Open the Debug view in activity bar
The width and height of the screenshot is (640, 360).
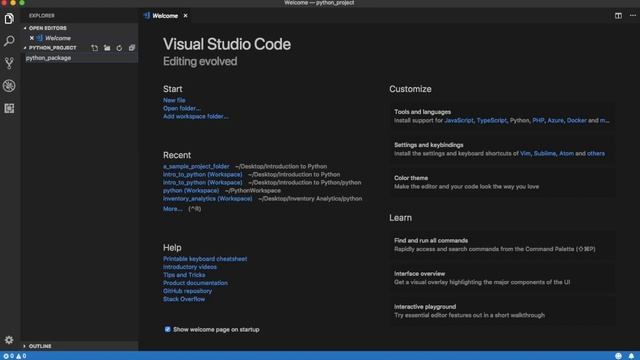[9, 86]
